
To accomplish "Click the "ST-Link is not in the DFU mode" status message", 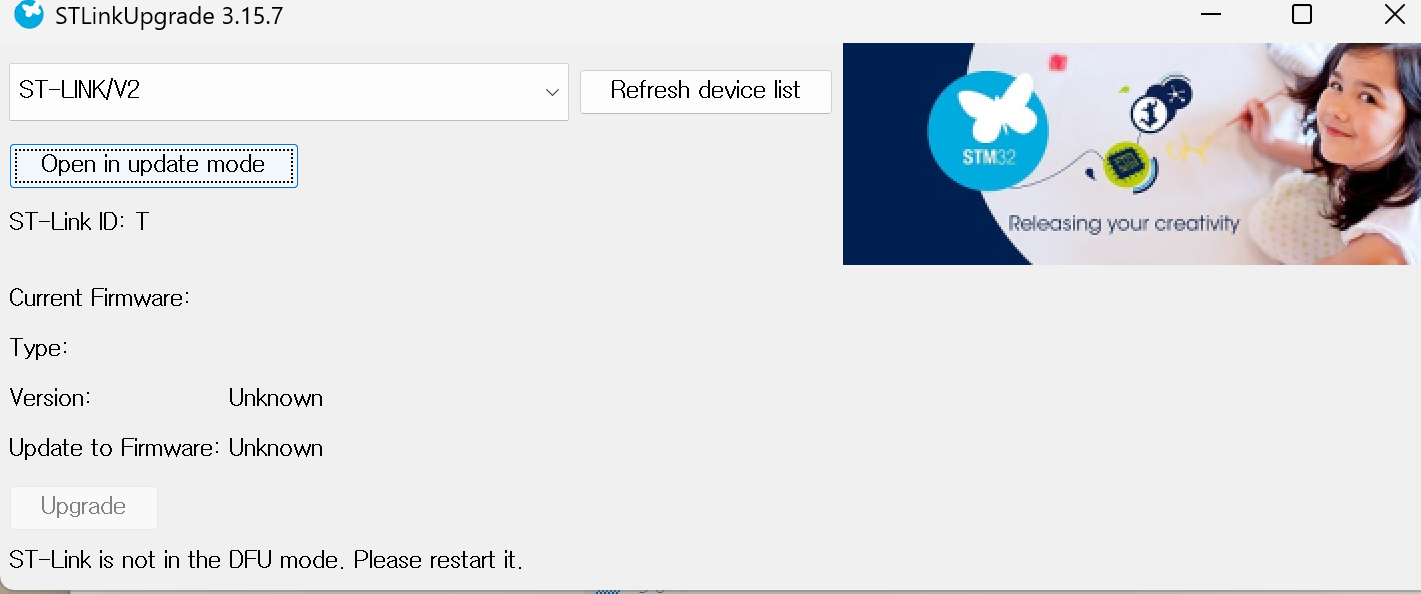I will (x=266, y=560).
